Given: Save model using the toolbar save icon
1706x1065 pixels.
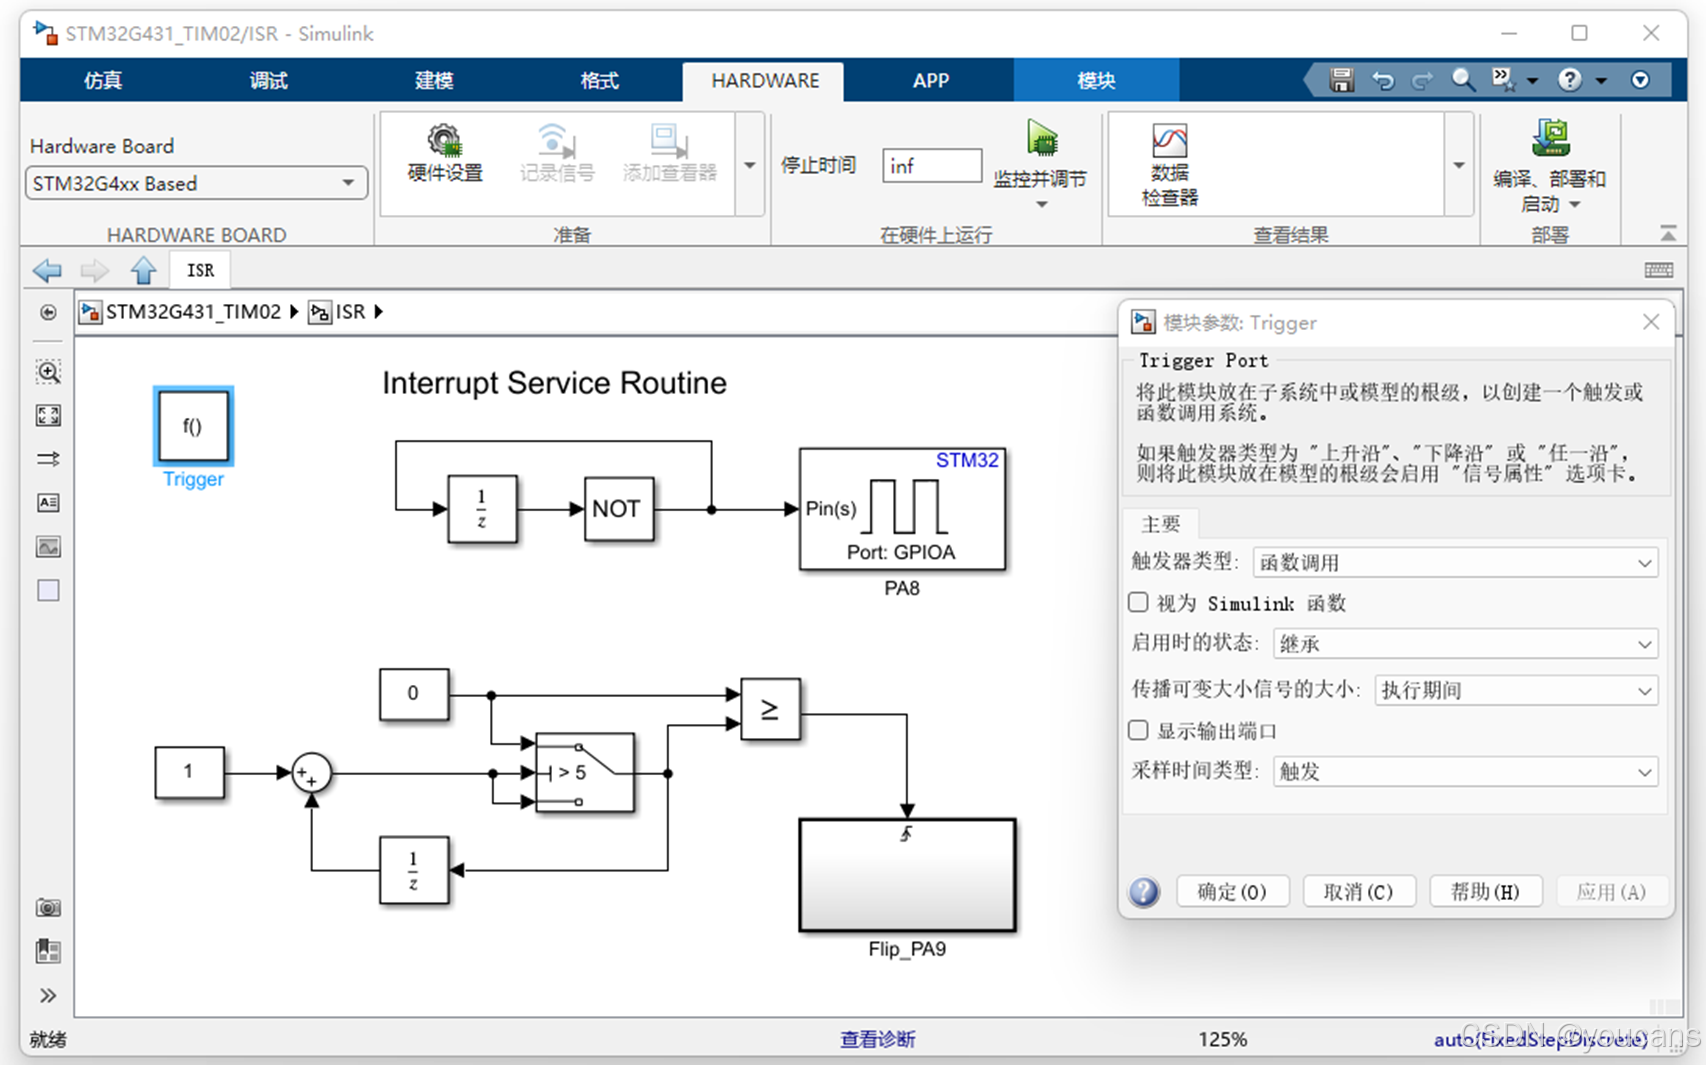Looking at the screenshot, I should [x=1341, y=80].
